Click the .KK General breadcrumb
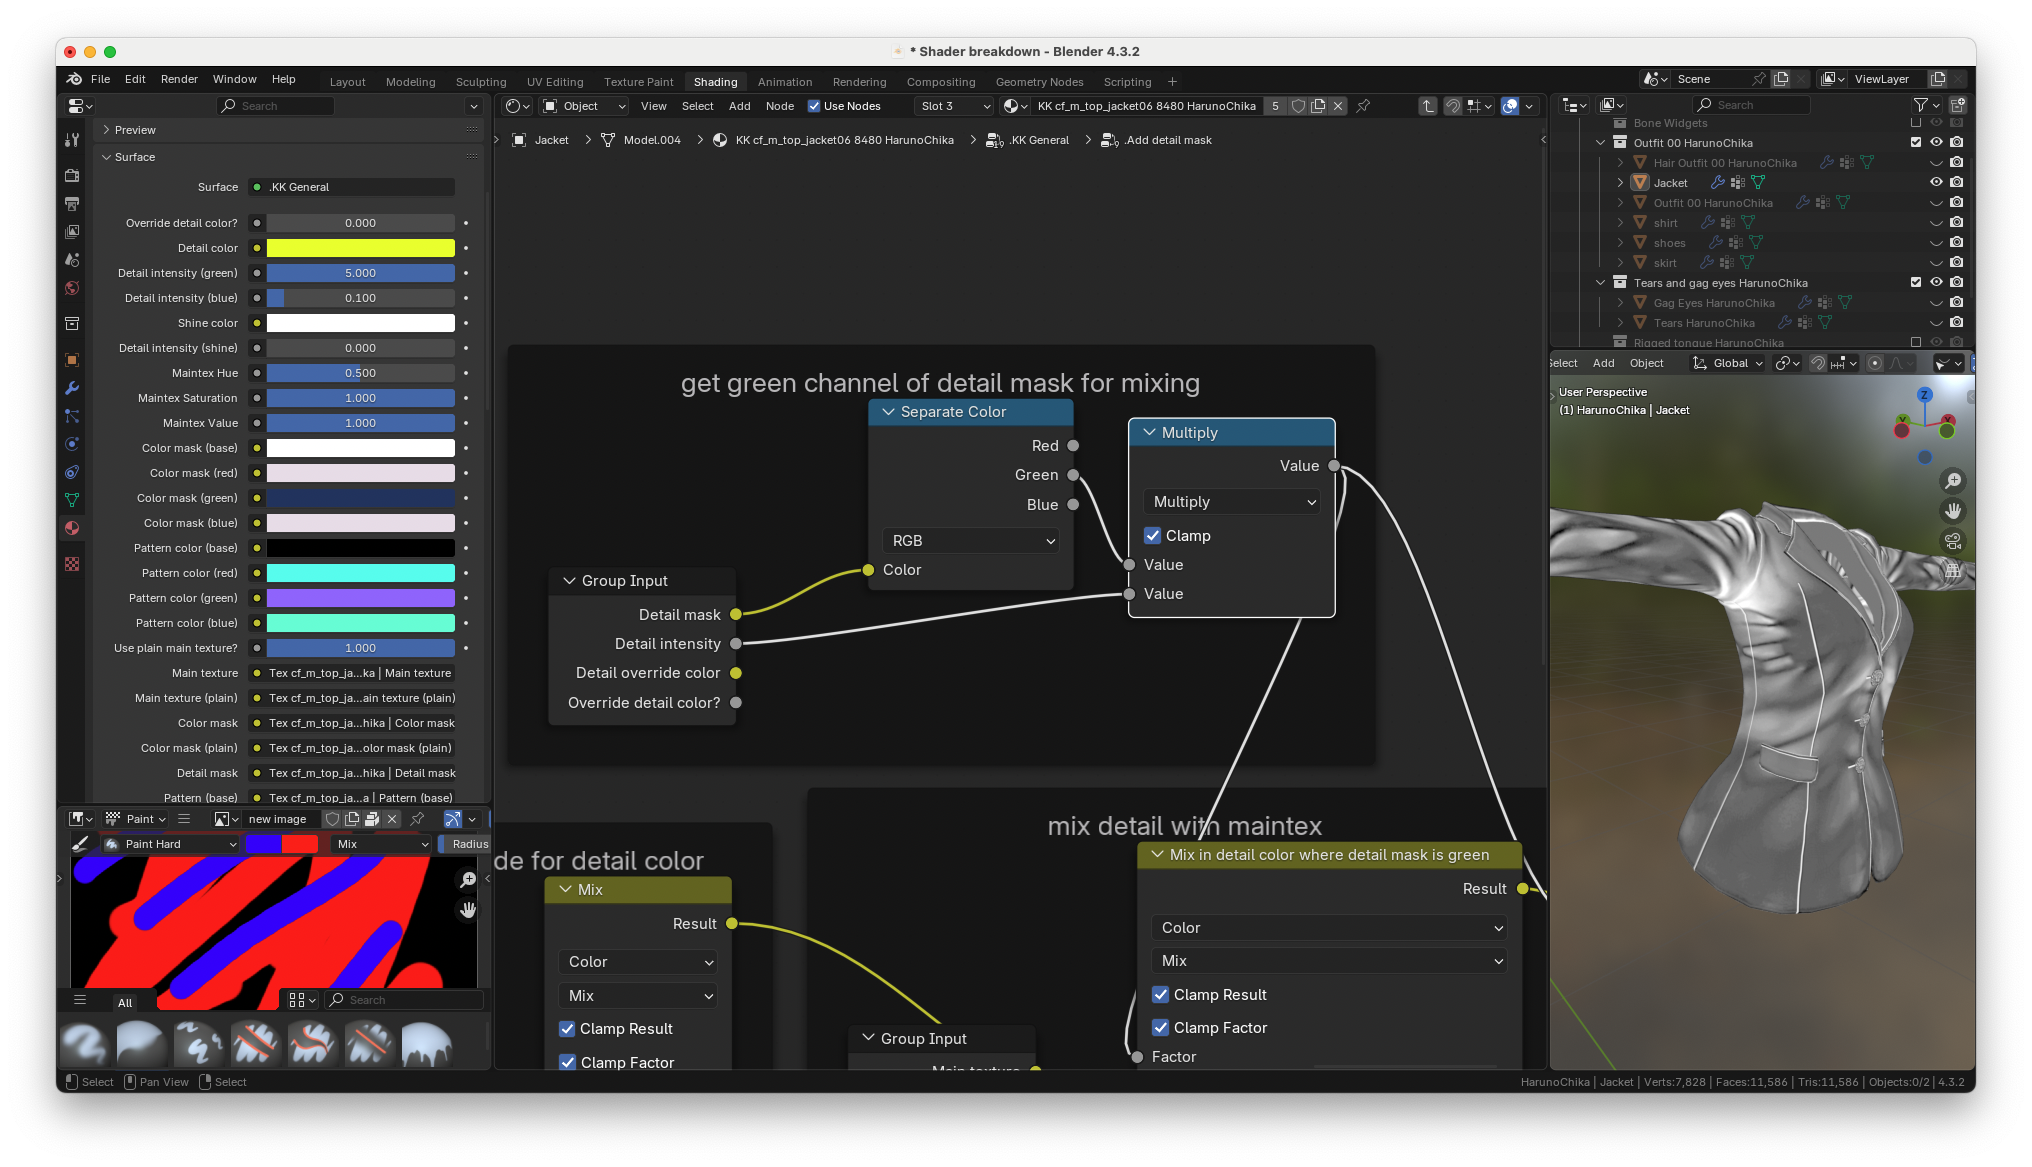Image resolution: width=2032 pixels, height=1167 pixels. click(1038, 140)
